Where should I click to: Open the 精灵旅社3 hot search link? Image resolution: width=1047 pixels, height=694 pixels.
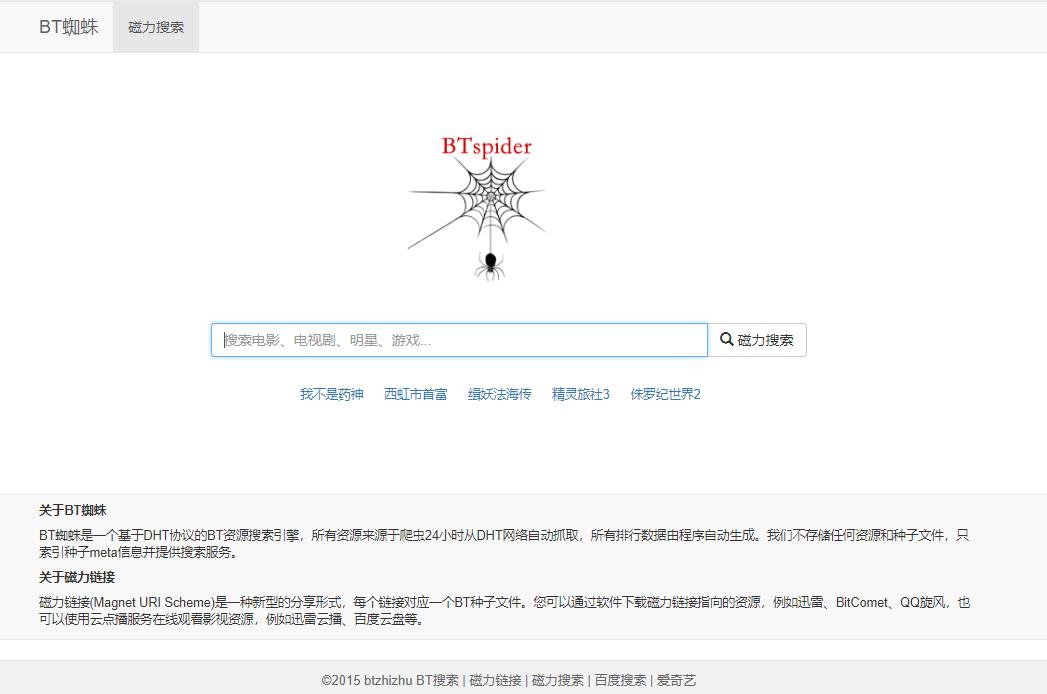pos(579,394)
